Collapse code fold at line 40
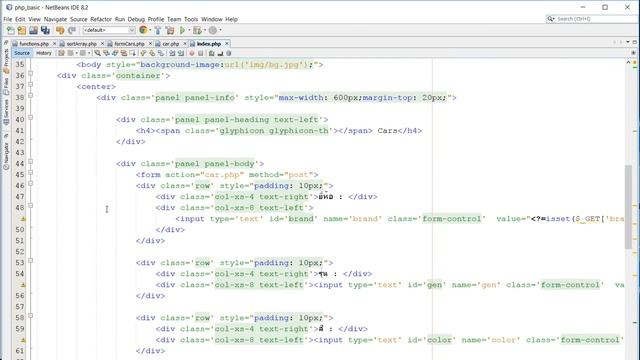The image size is (640, 360). [31, 118]
